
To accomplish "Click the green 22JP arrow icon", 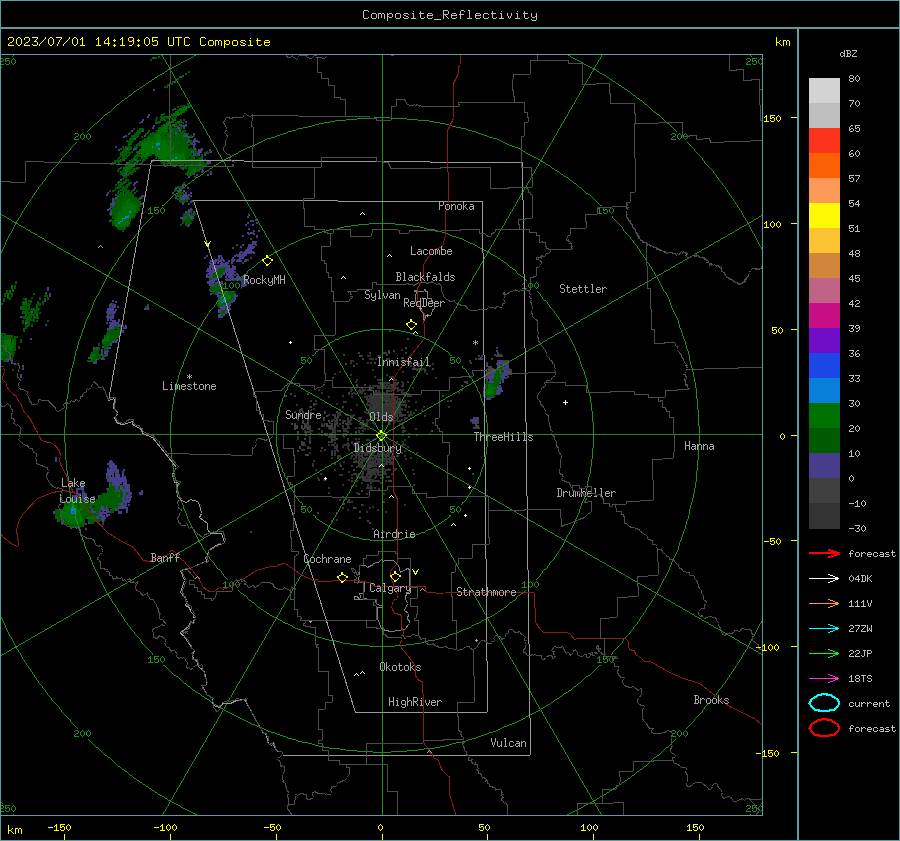I will point(824,653).
